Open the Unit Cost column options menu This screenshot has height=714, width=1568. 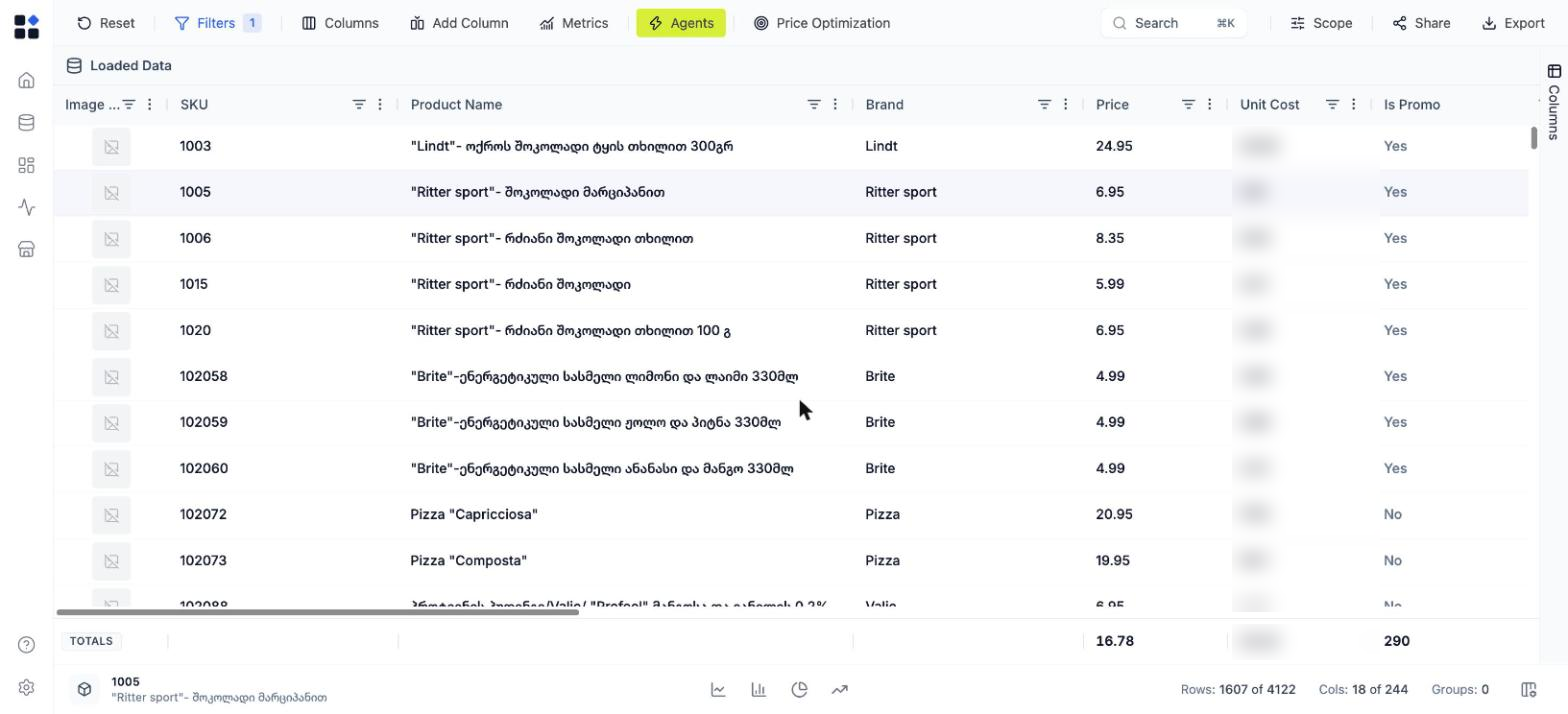(1353, 104)
